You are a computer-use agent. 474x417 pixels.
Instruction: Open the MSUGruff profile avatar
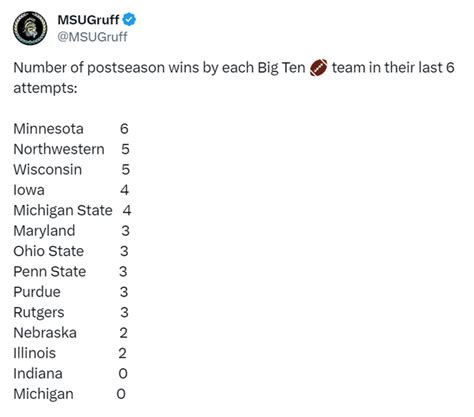pos(30,28)
